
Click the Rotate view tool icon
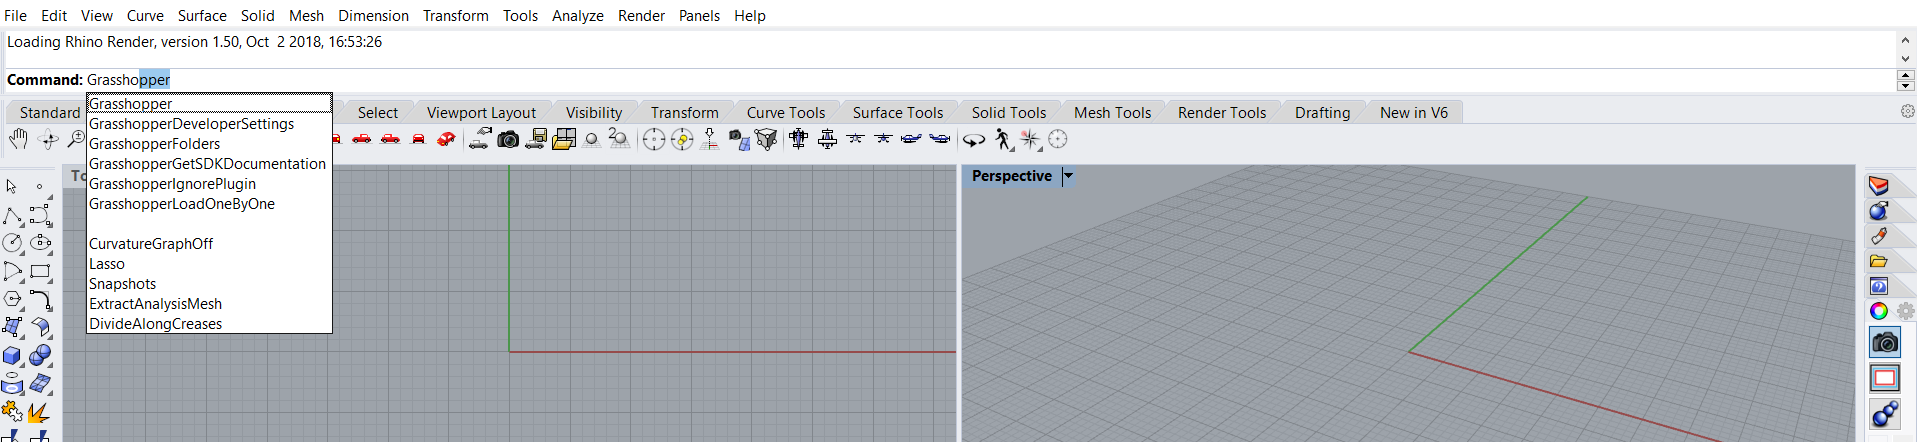48,140
